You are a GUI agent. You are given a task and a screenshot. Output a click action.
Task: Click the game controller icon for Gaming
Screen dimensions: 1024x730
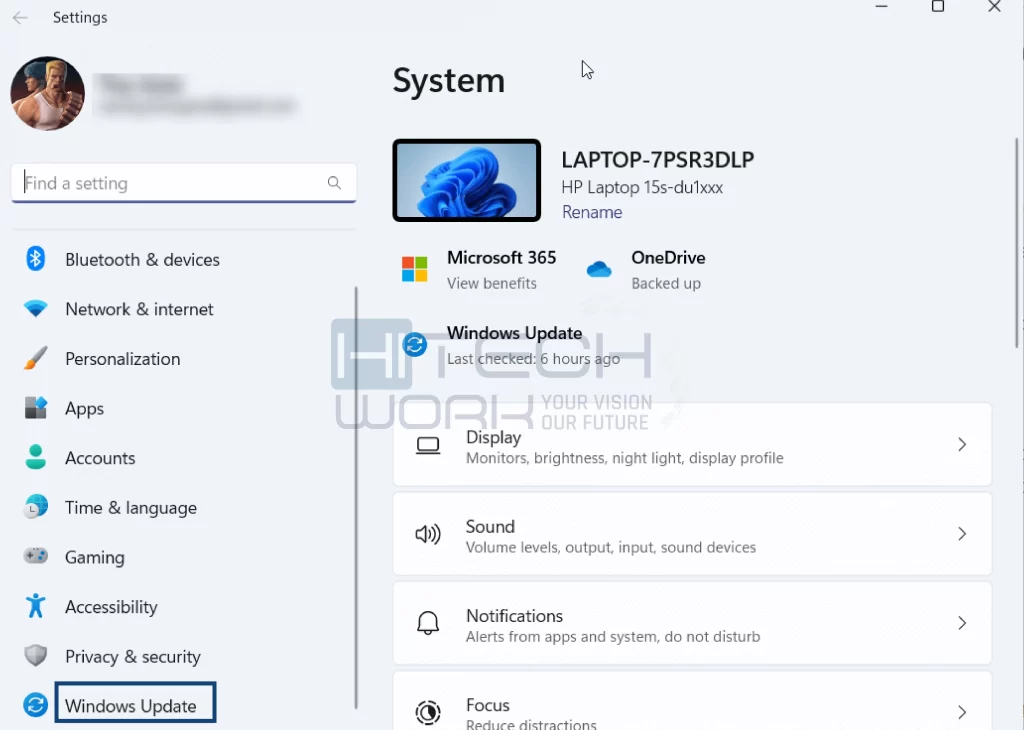click(x=35, y=556)
